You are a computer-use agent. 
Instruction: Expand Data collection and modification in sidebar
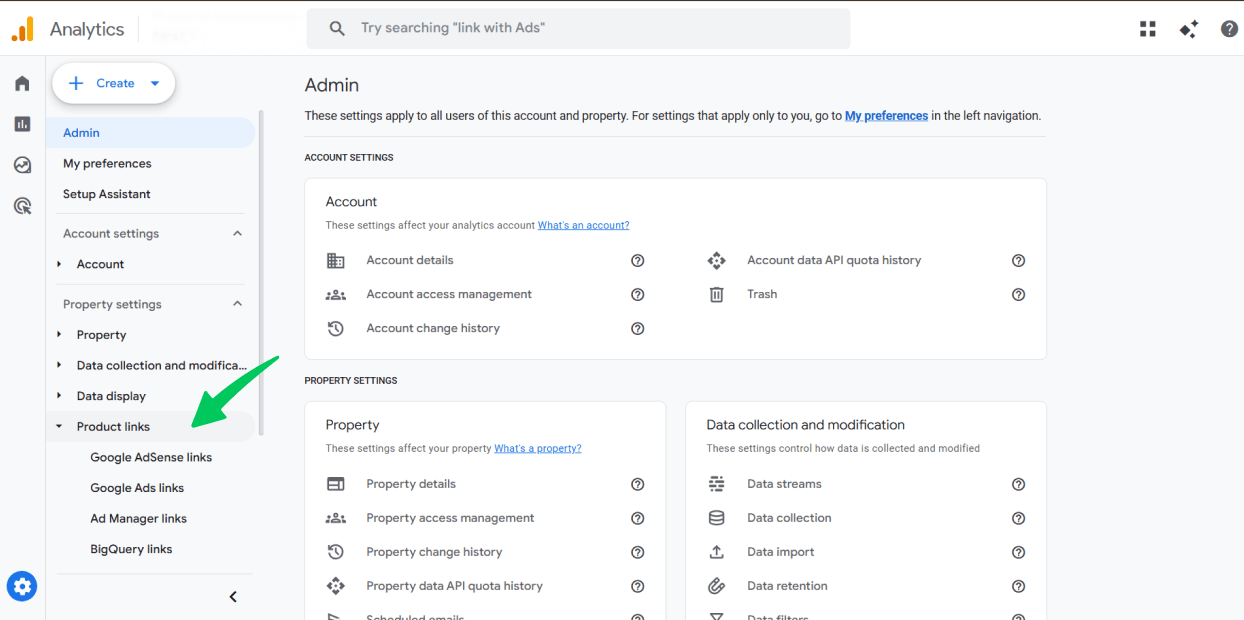59,365
